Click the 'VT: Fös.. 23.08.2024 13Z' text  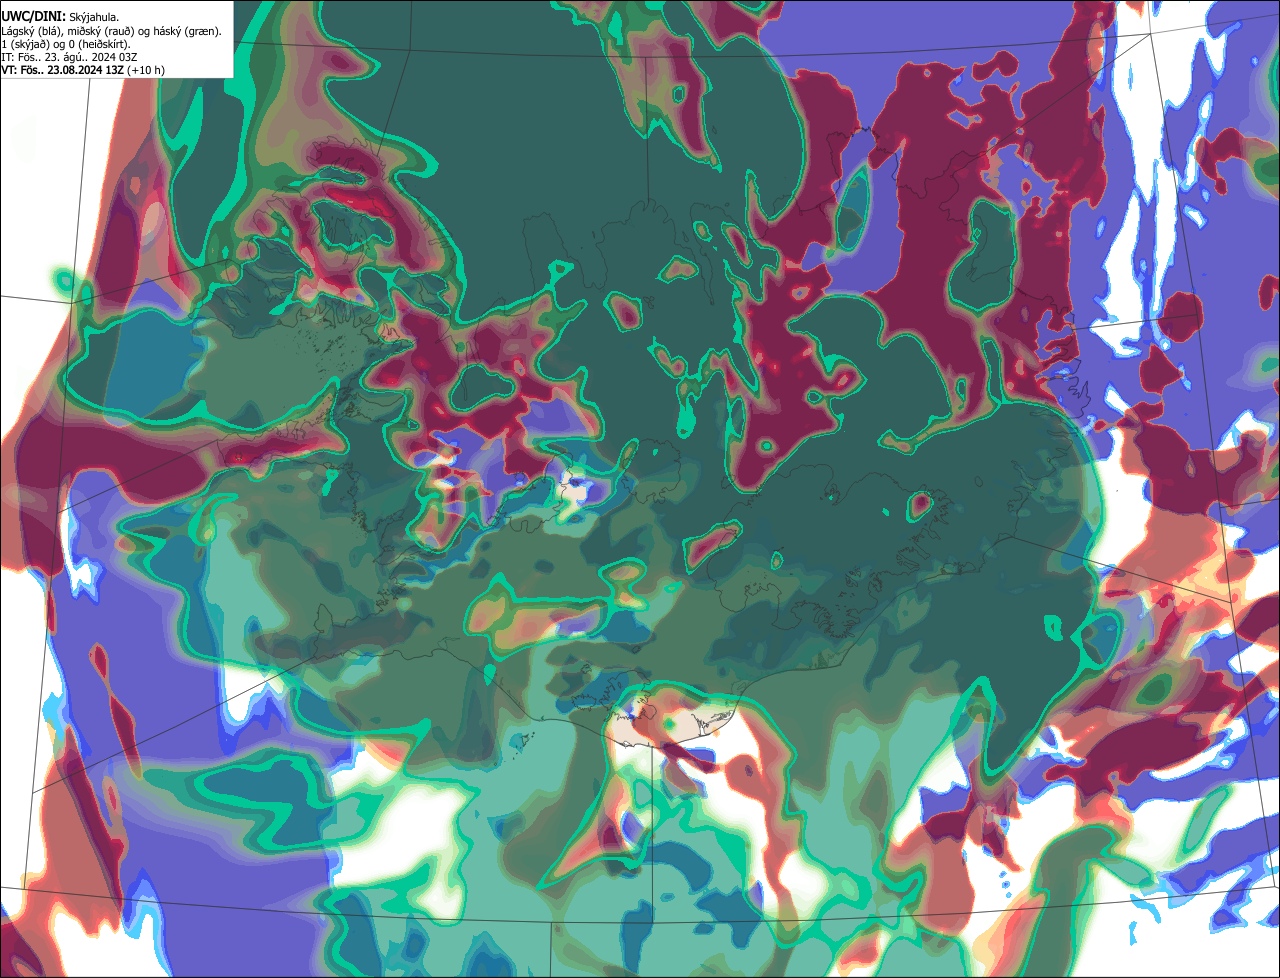click(x=63, y=70)
